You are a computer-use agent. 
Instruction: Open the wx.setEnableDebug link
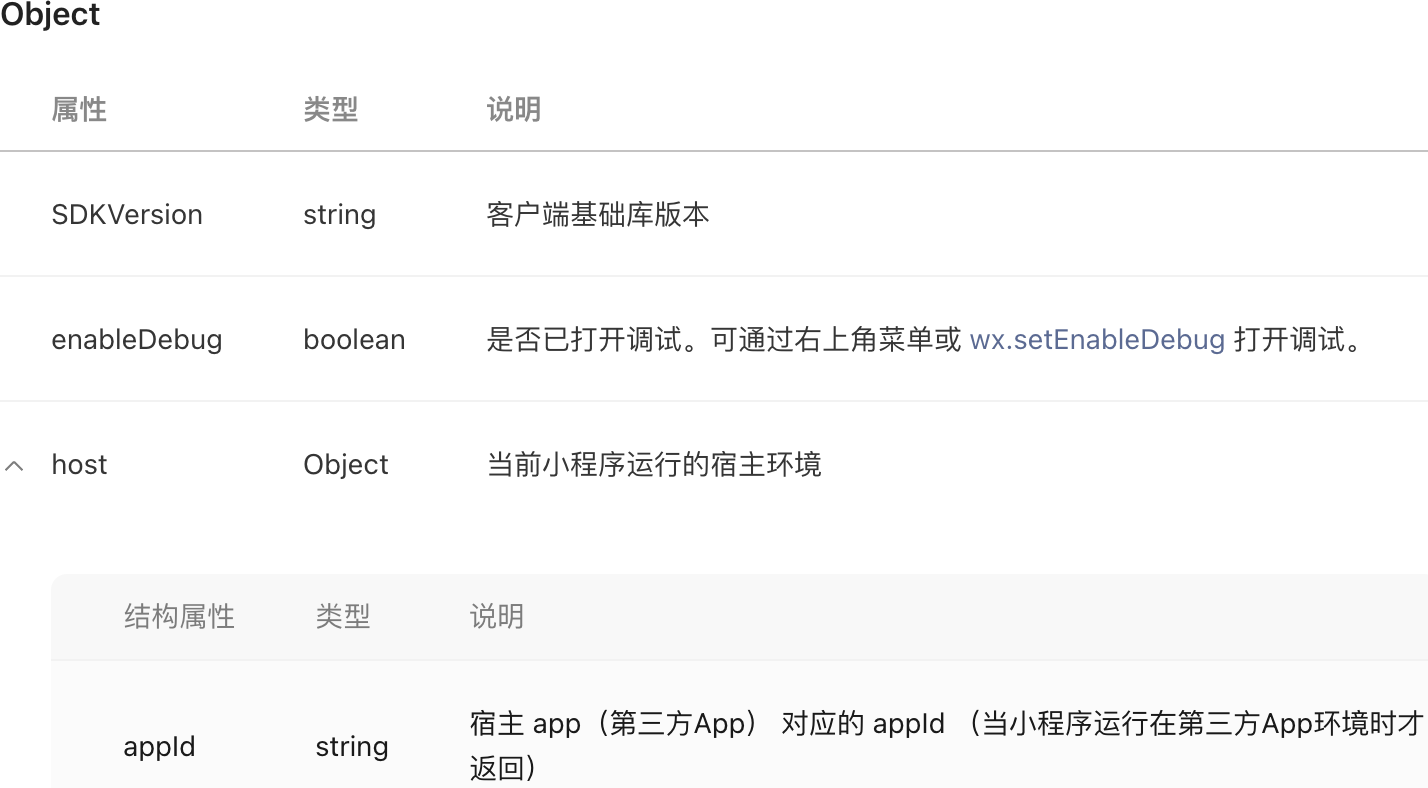pos(1097,339)
